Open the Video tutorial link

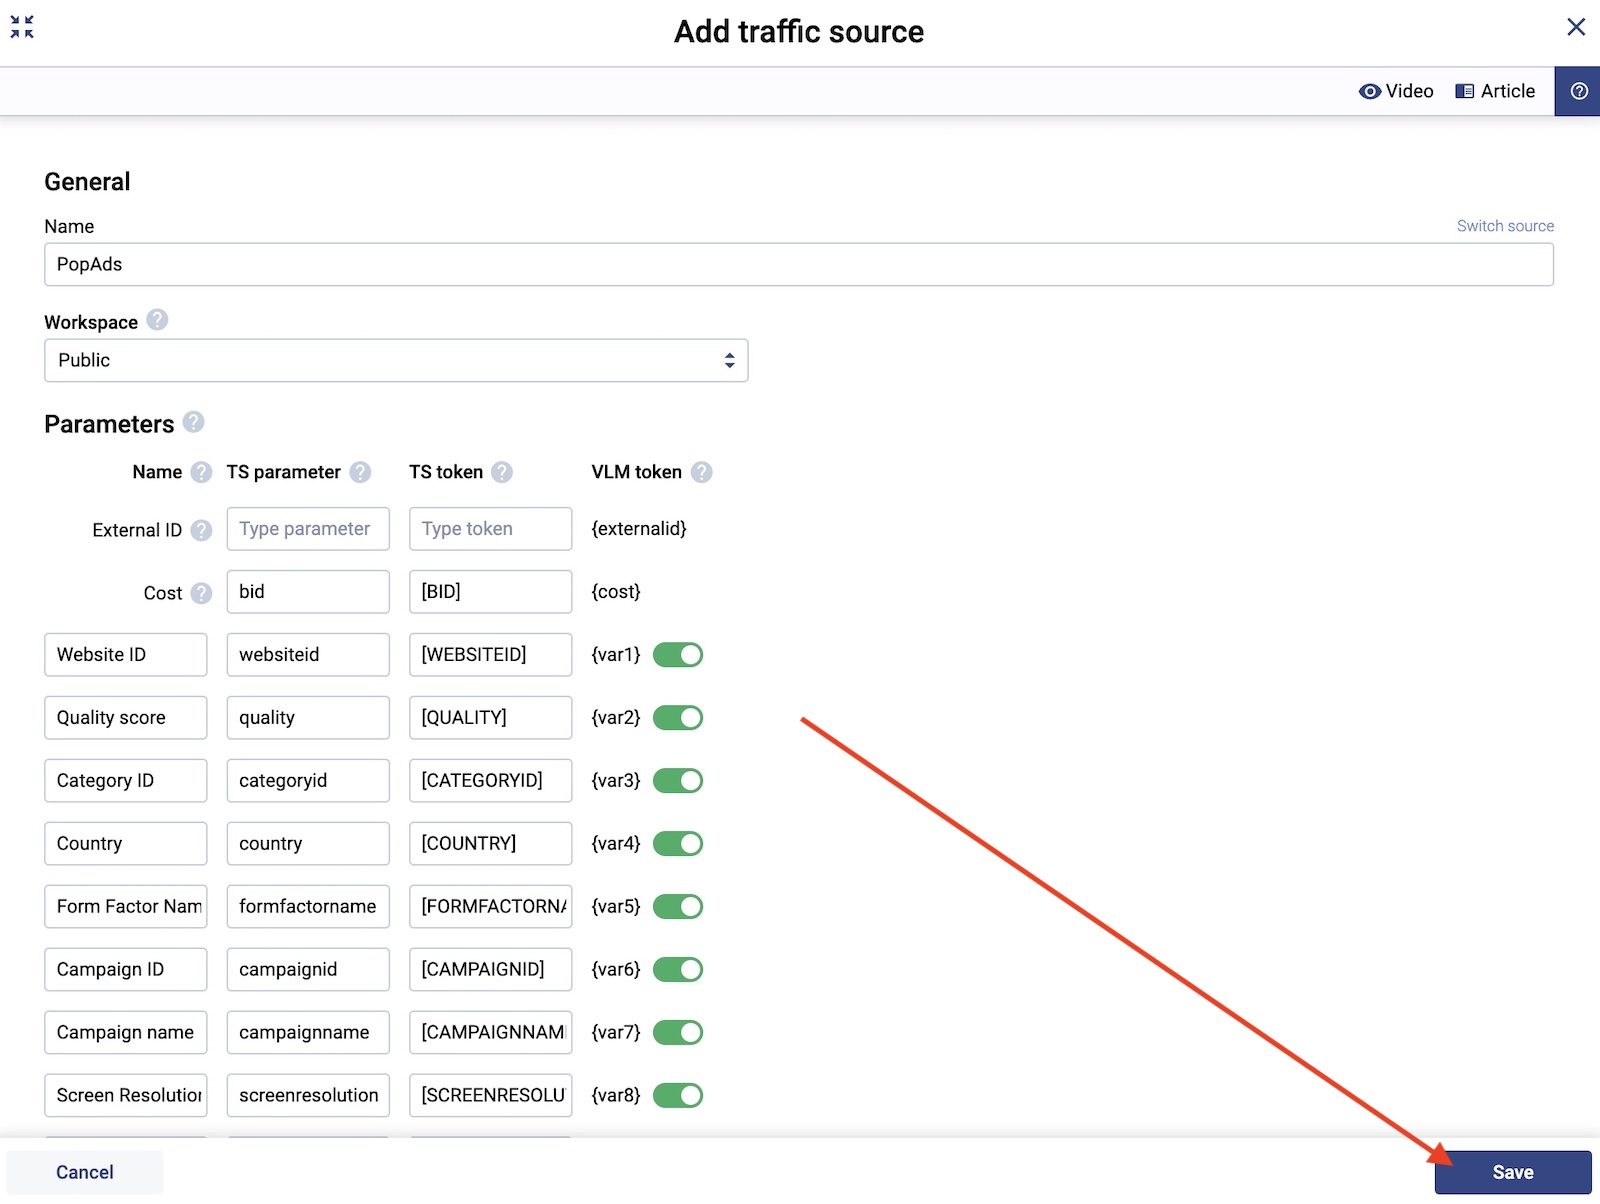click(x=1396, y=91)
